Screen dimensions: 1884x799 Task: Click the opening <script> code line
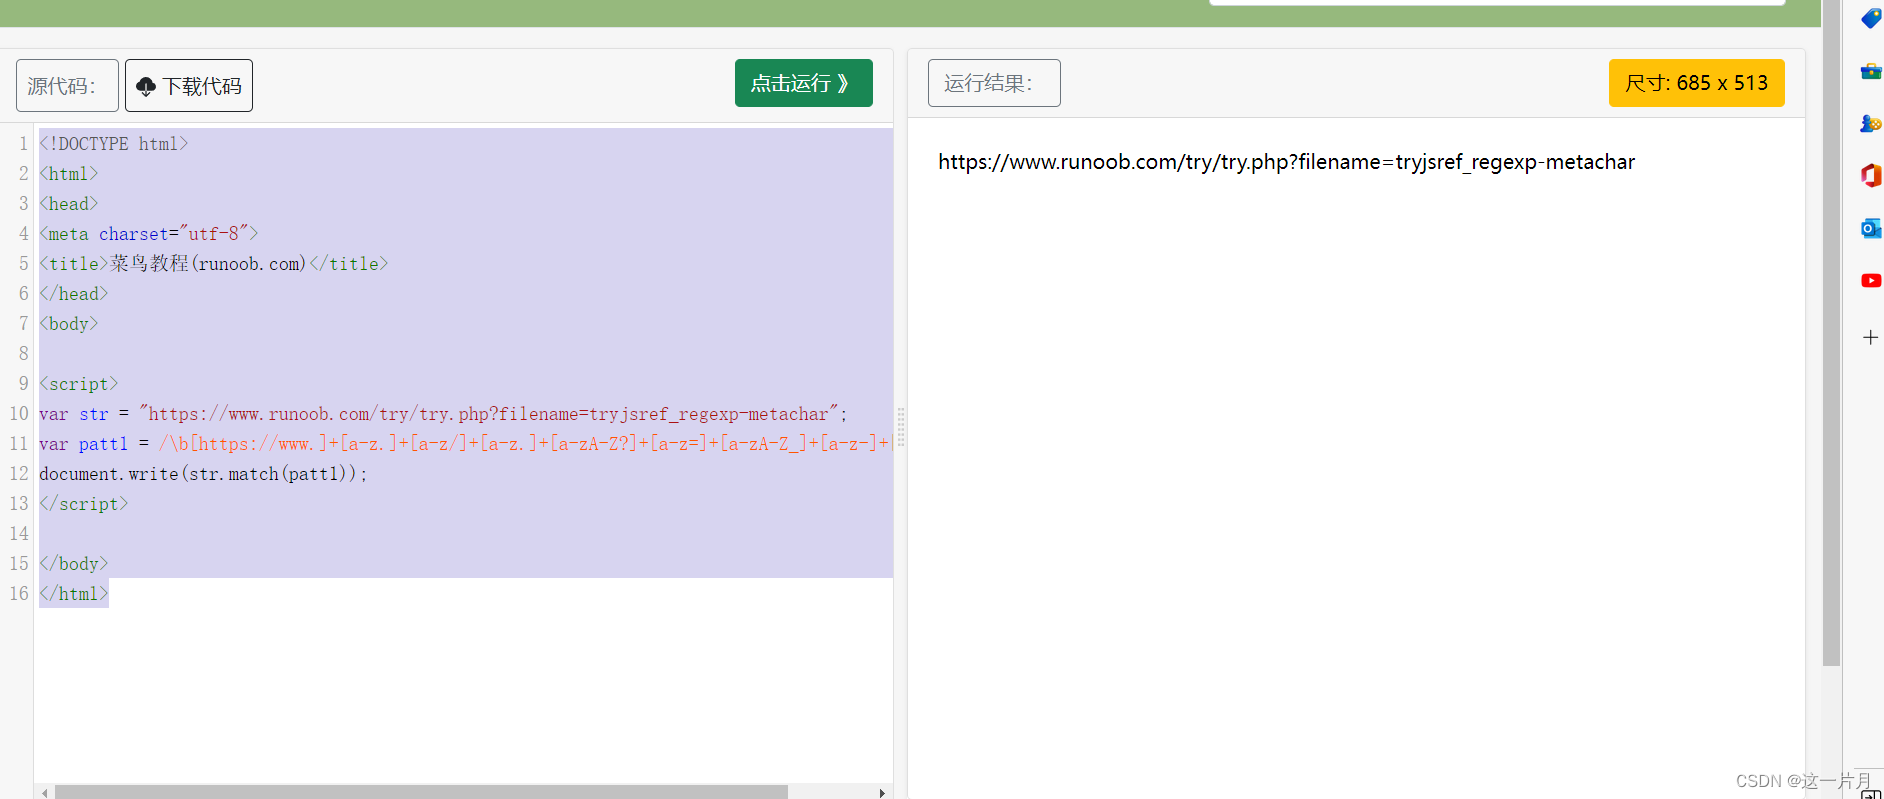[x=79, y=384]
